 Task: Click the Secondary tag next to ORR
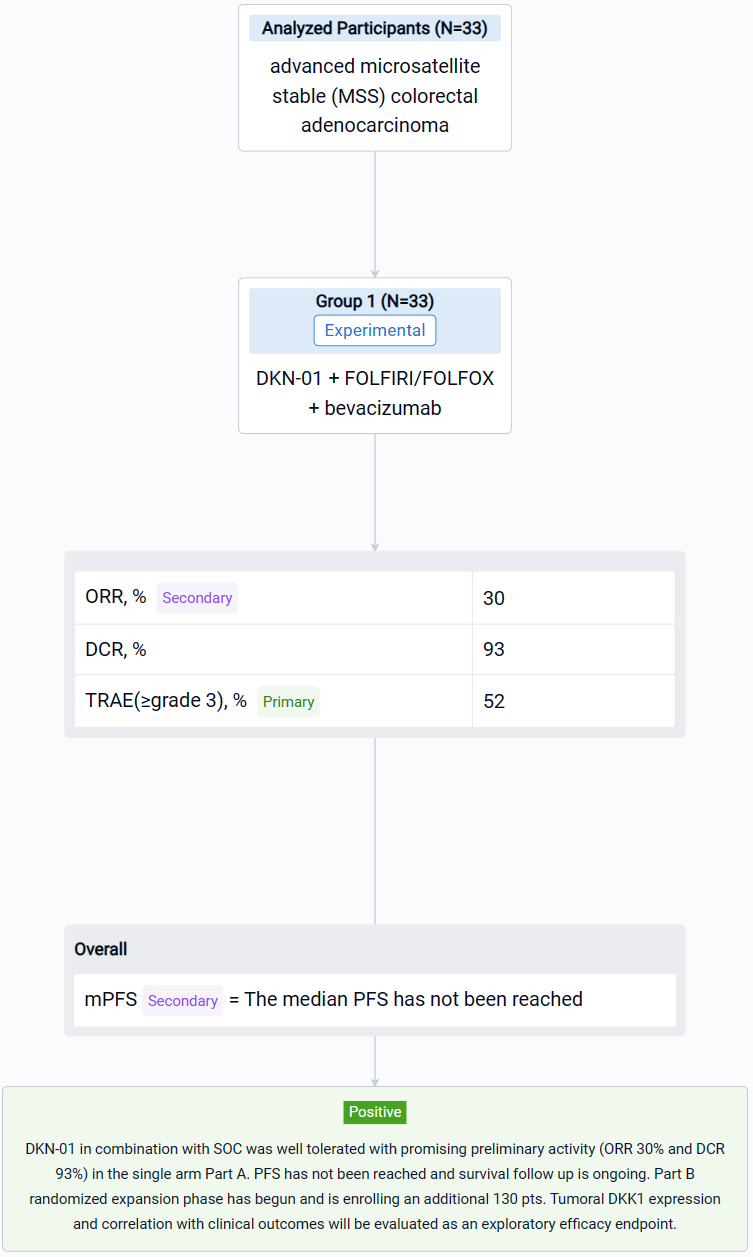click(197, 598)
